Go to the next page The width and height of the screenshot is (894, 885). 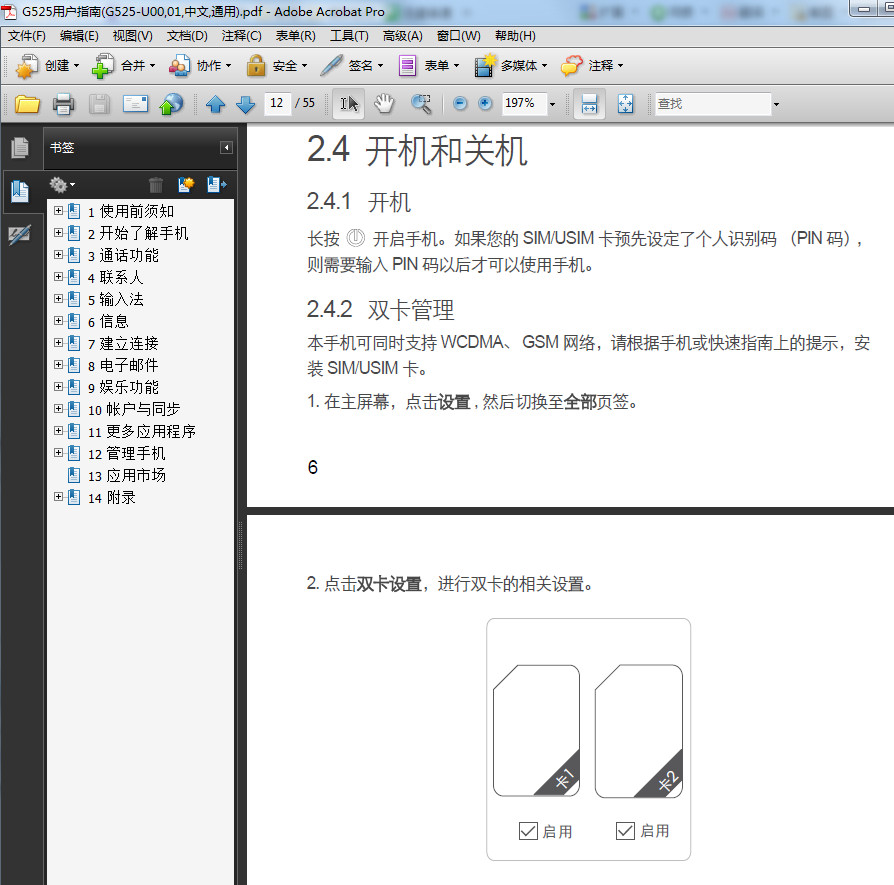click(245, 103)
